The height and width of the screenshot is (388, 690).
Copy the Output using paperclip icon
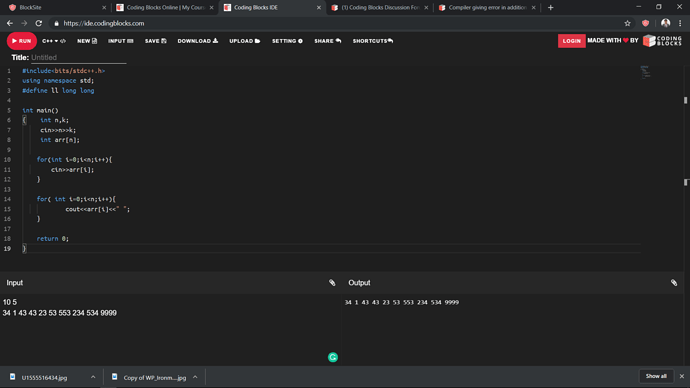pos(674,283)
